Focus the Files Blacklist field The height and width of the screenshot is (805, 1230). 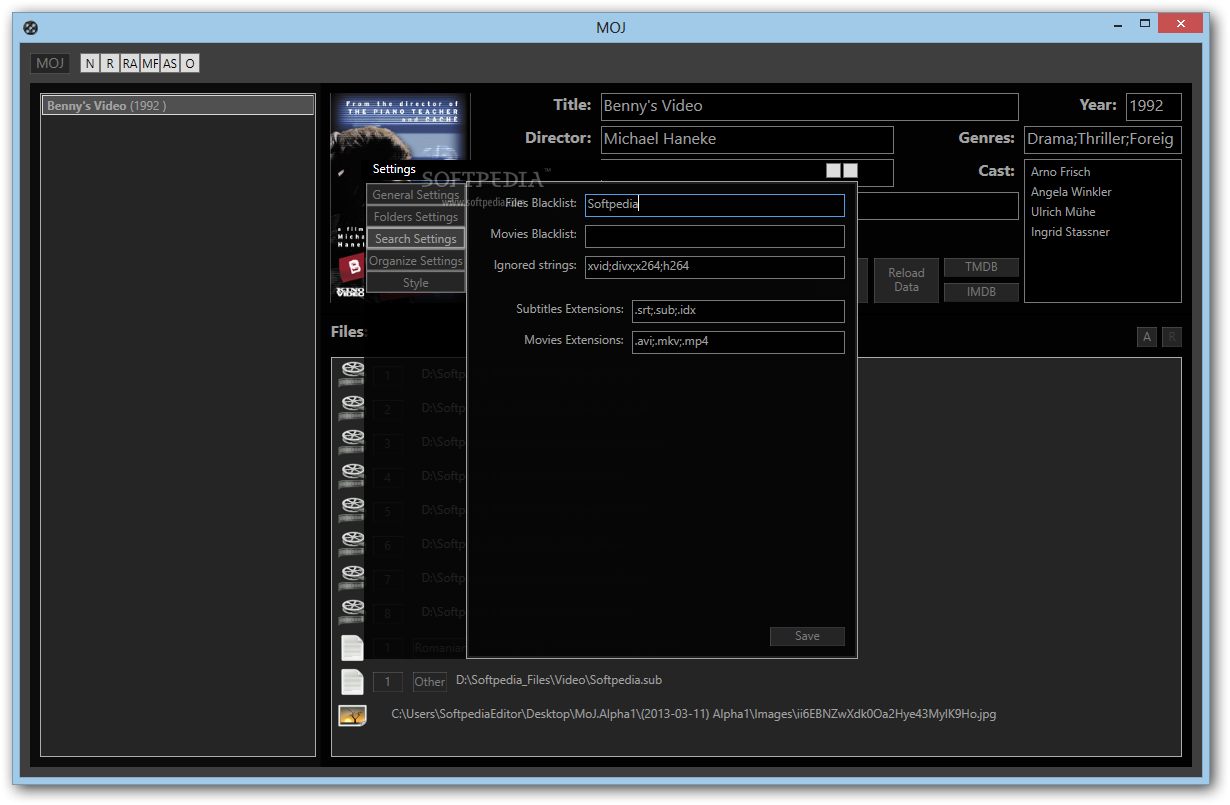(715, 205)
